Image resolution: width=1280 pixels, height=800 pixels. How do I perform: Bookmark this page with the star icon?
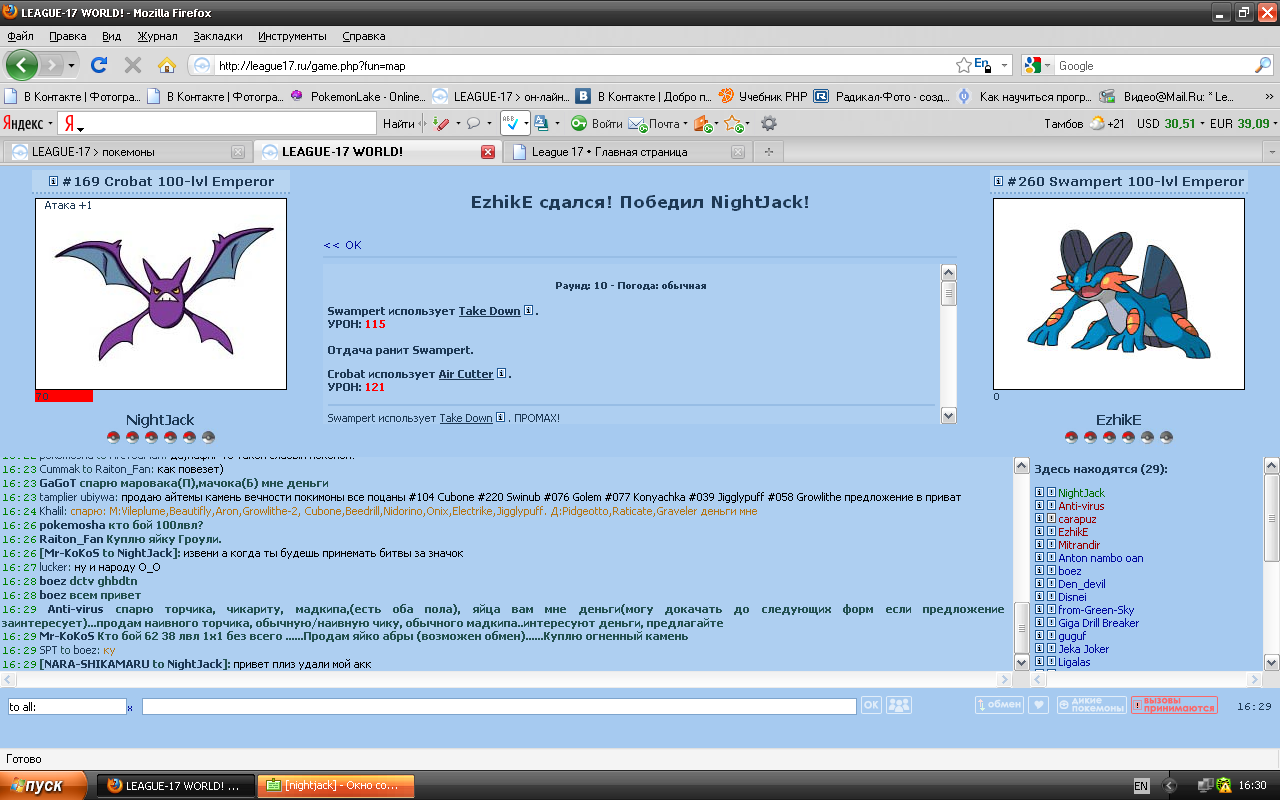click(x=963, y=65)
